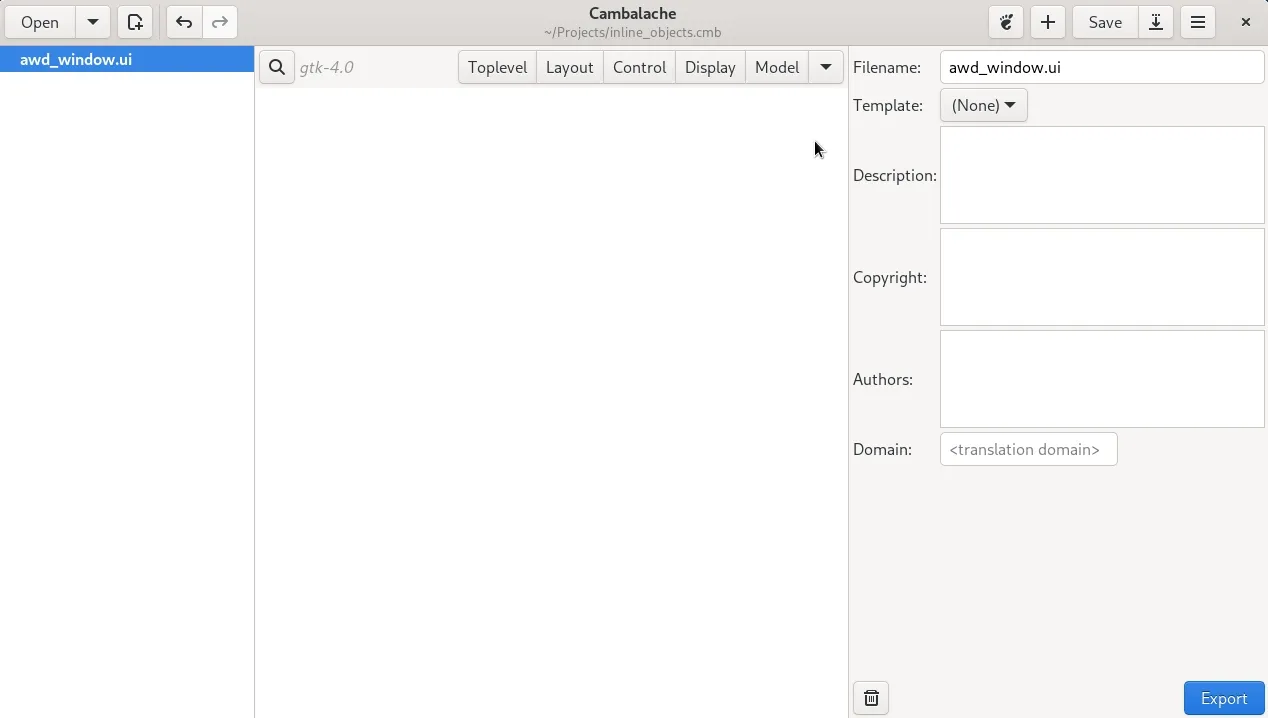Image resolution: width=1268 pixels, height=718 pixels.
Task: Click the plus icon in header
Action: pos(1048,22)
